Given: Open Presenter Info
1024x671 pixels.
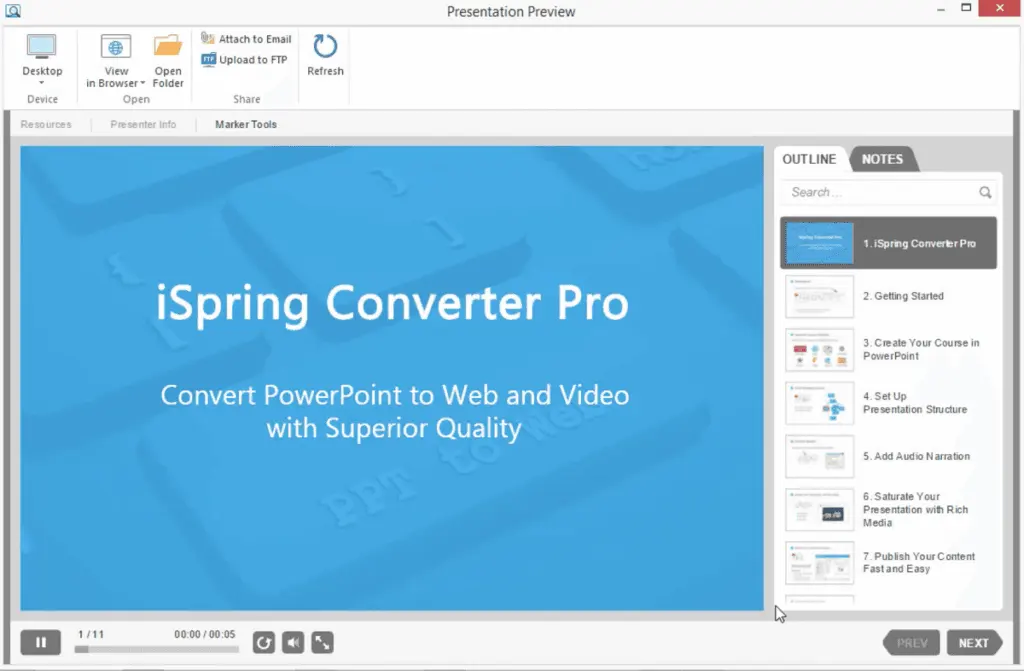Looking at the screenshot, I should coord(143,124).
